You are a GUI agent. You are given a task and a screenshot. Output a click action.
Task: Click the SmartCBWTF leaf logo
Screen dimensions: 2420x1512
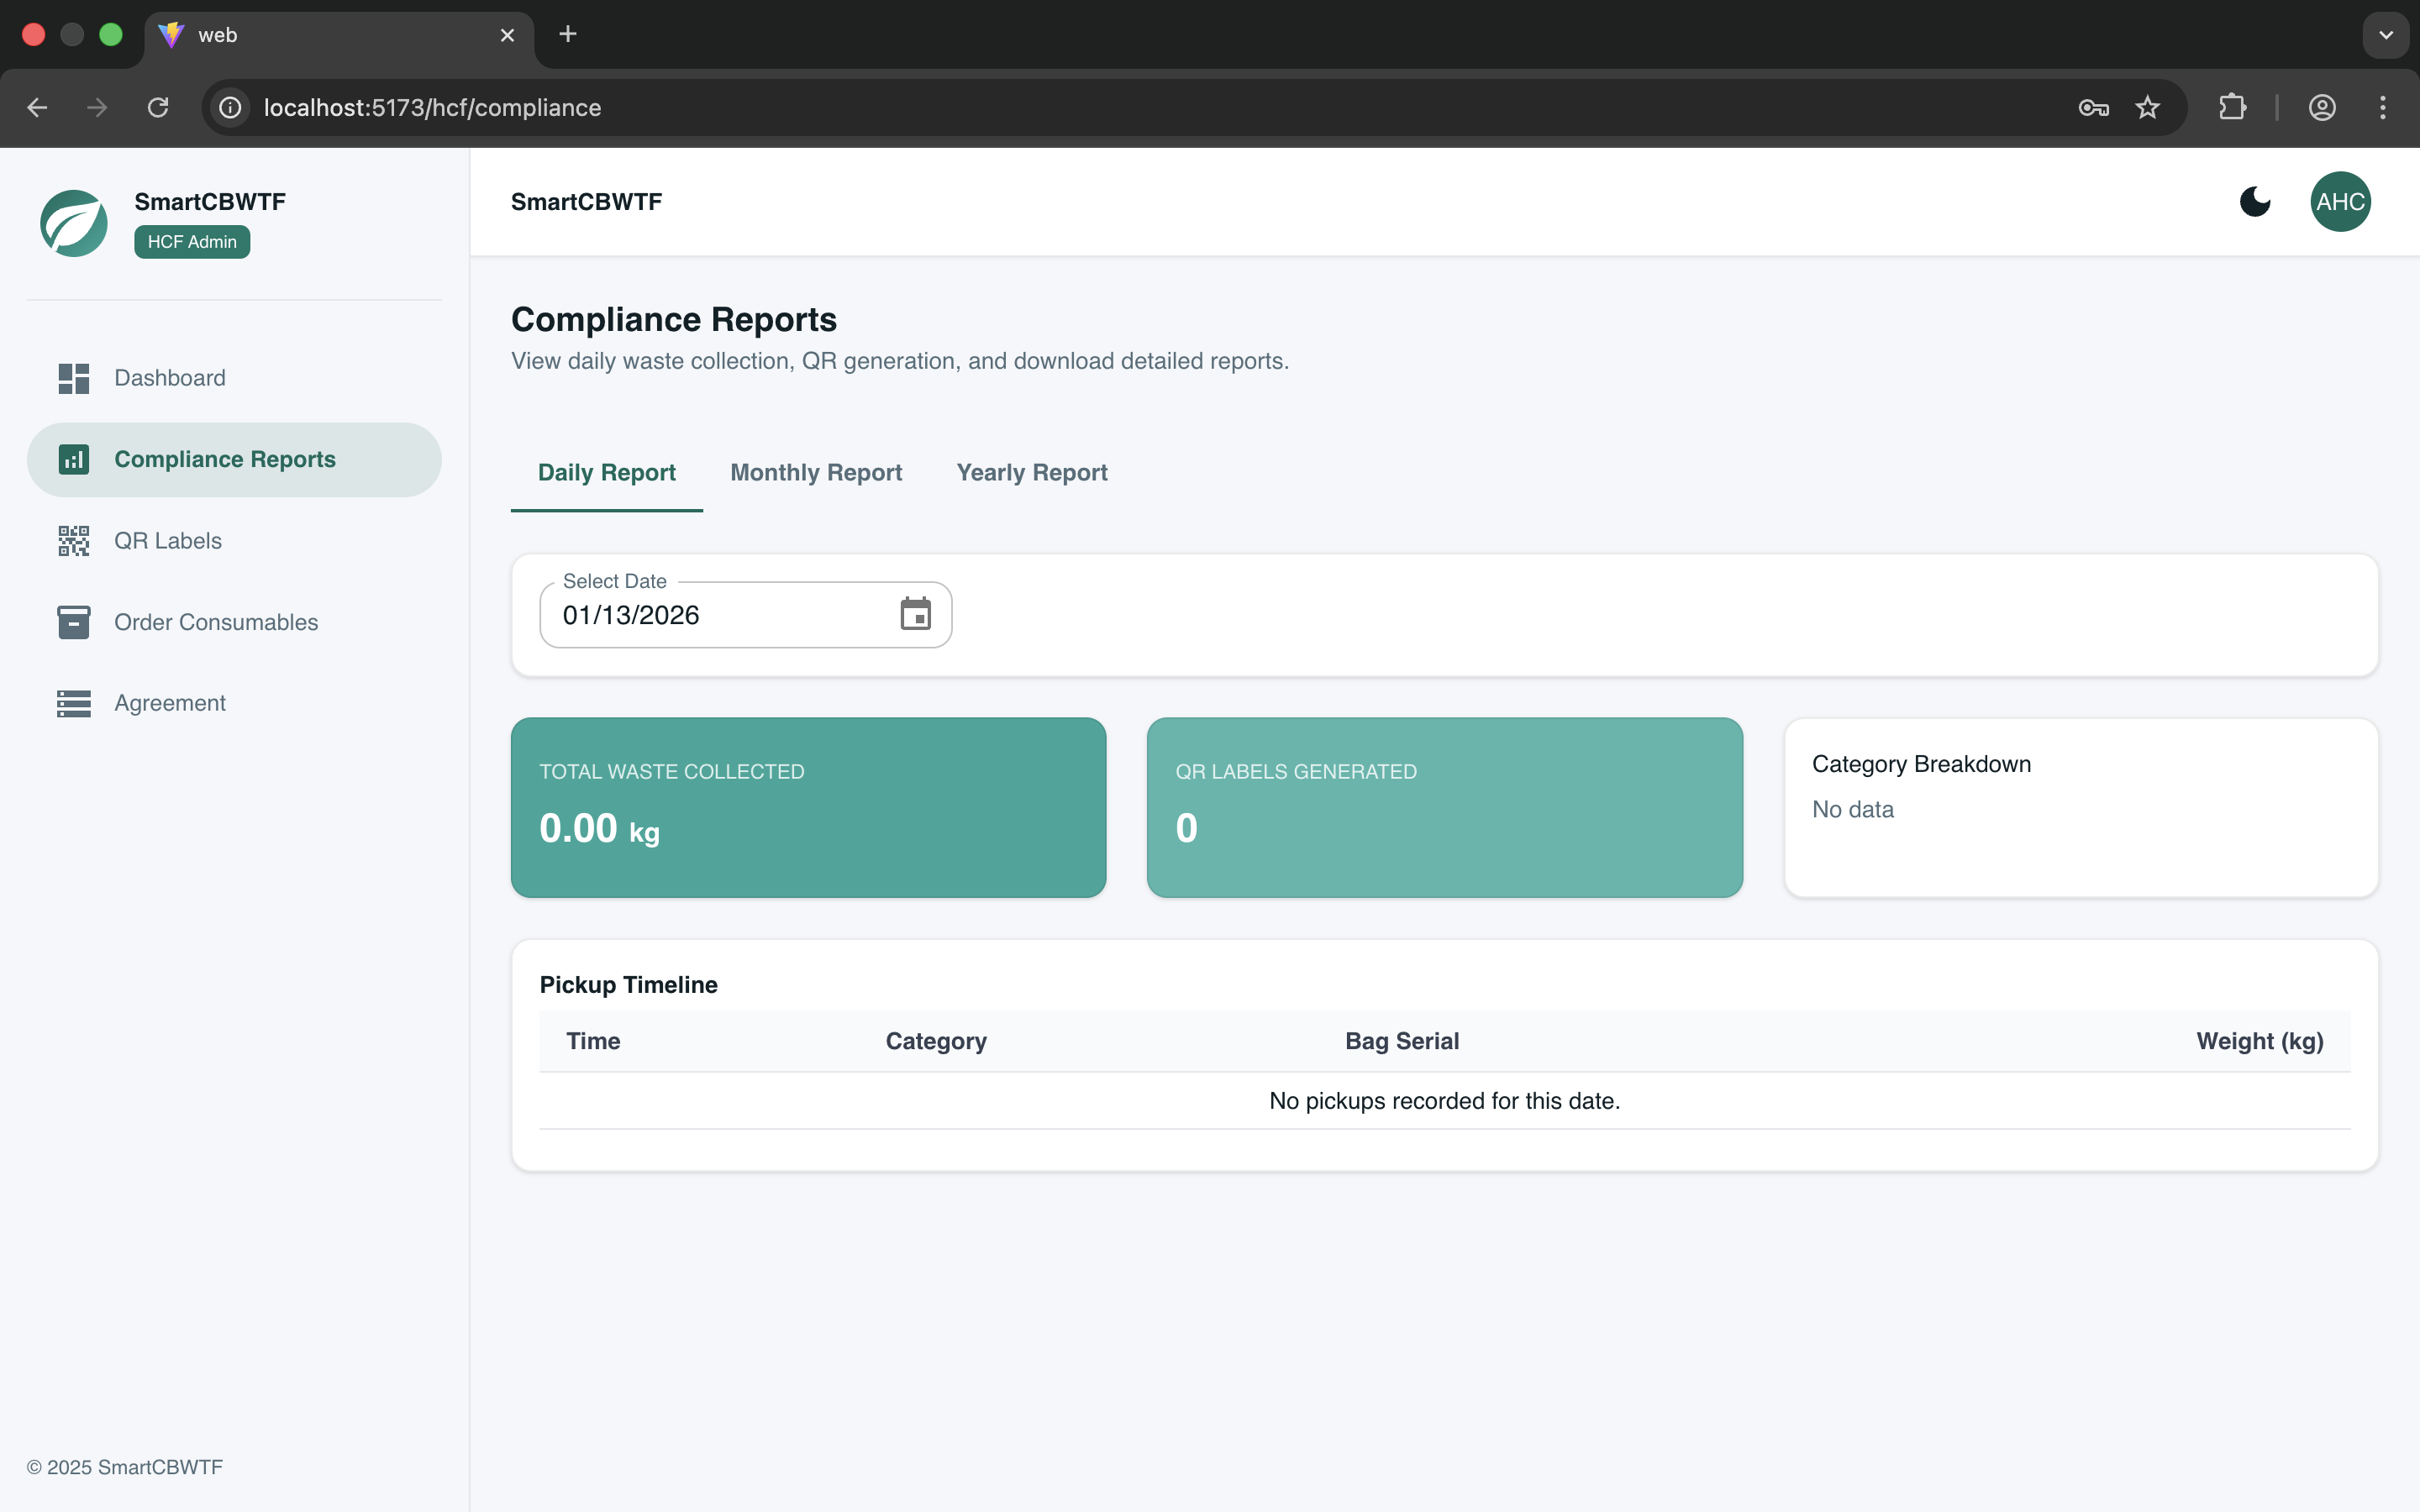tap(72, 223)
